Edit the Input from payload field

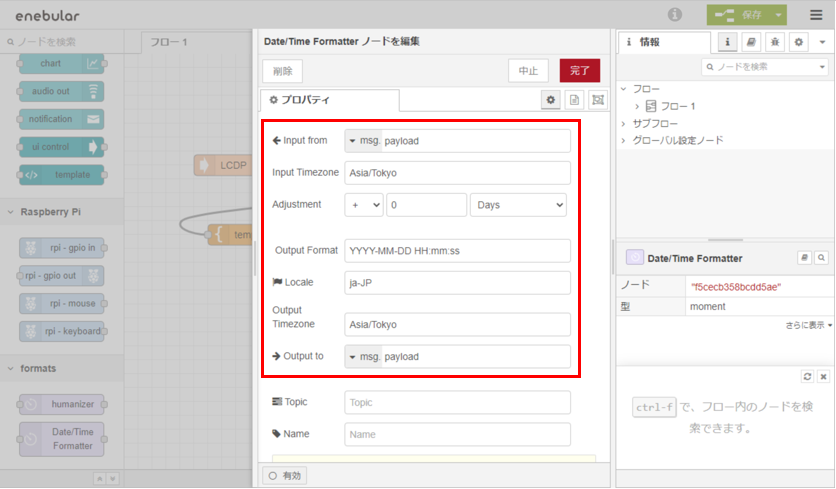tap(476, 141)
